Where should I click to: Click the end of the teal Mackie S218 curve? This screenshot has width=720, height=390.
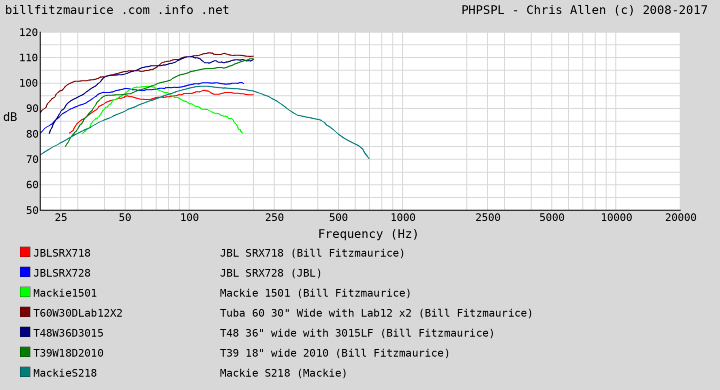click(369, 158)
